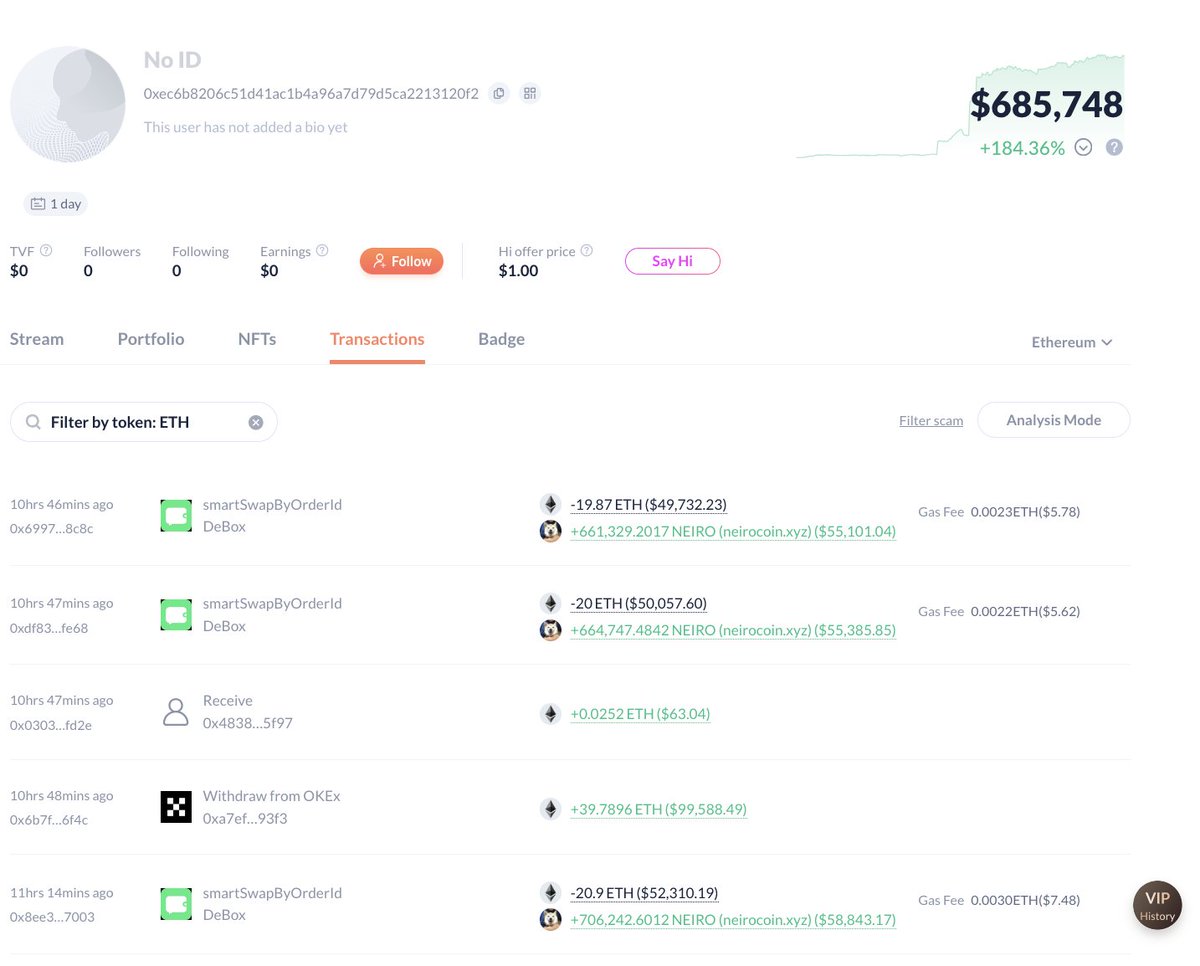Copy the wallet address
The height and width of the screenshot is (966, 1200).
[500, 94]
